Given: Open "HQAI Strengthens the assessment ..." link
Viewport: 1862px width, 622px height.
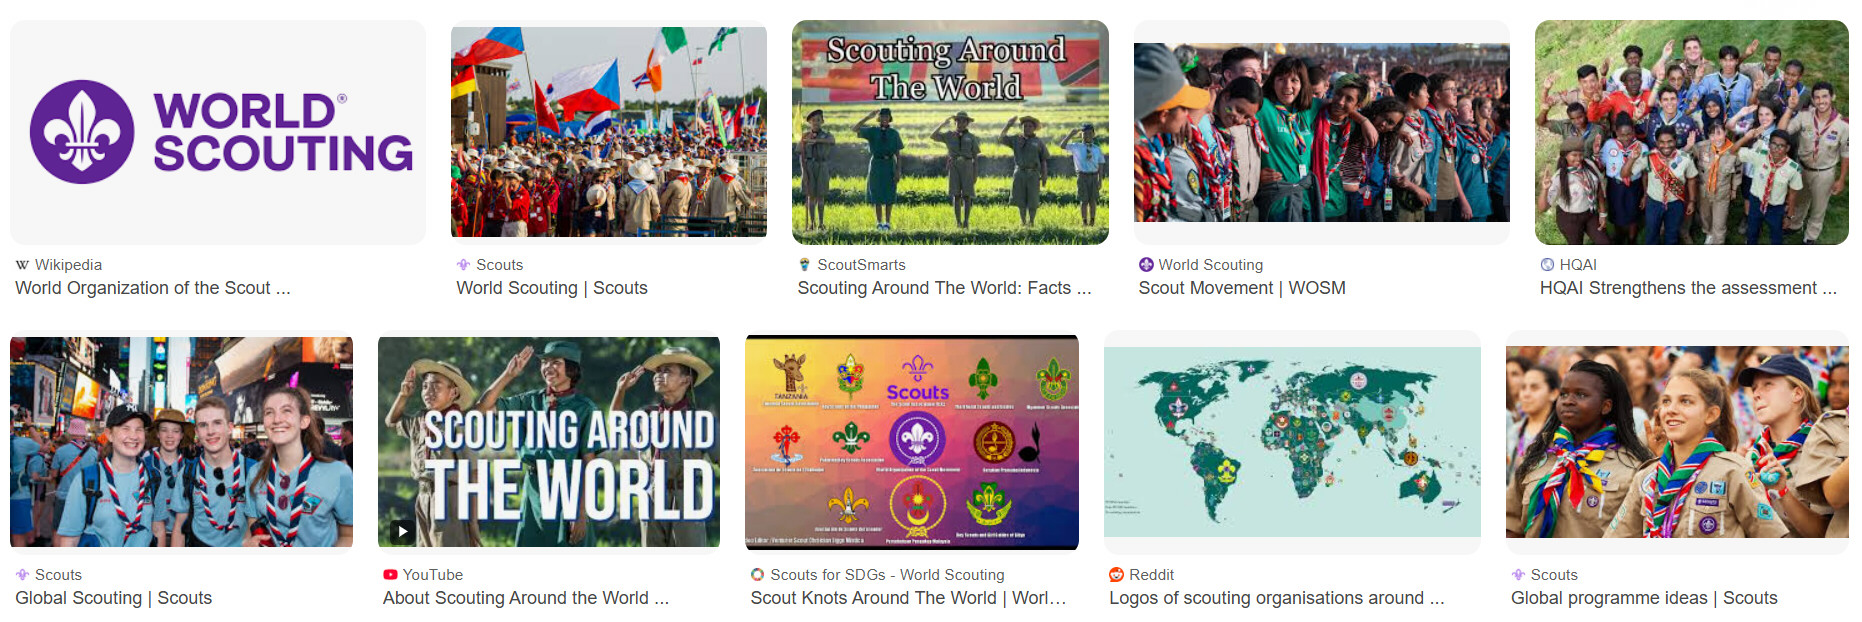Looking at the screenshot, I should click(1688, 288).
